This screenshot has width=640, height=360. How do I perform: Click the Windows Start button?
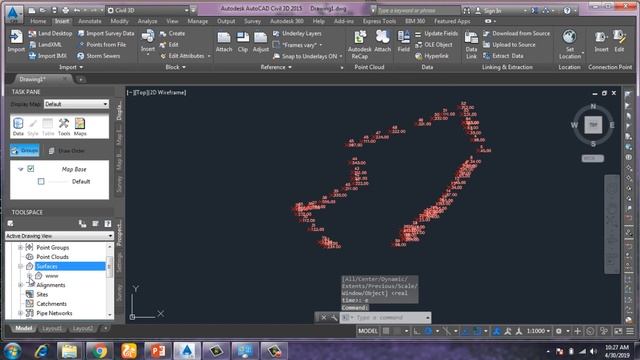pyautogui.click(x=13, y=351)
